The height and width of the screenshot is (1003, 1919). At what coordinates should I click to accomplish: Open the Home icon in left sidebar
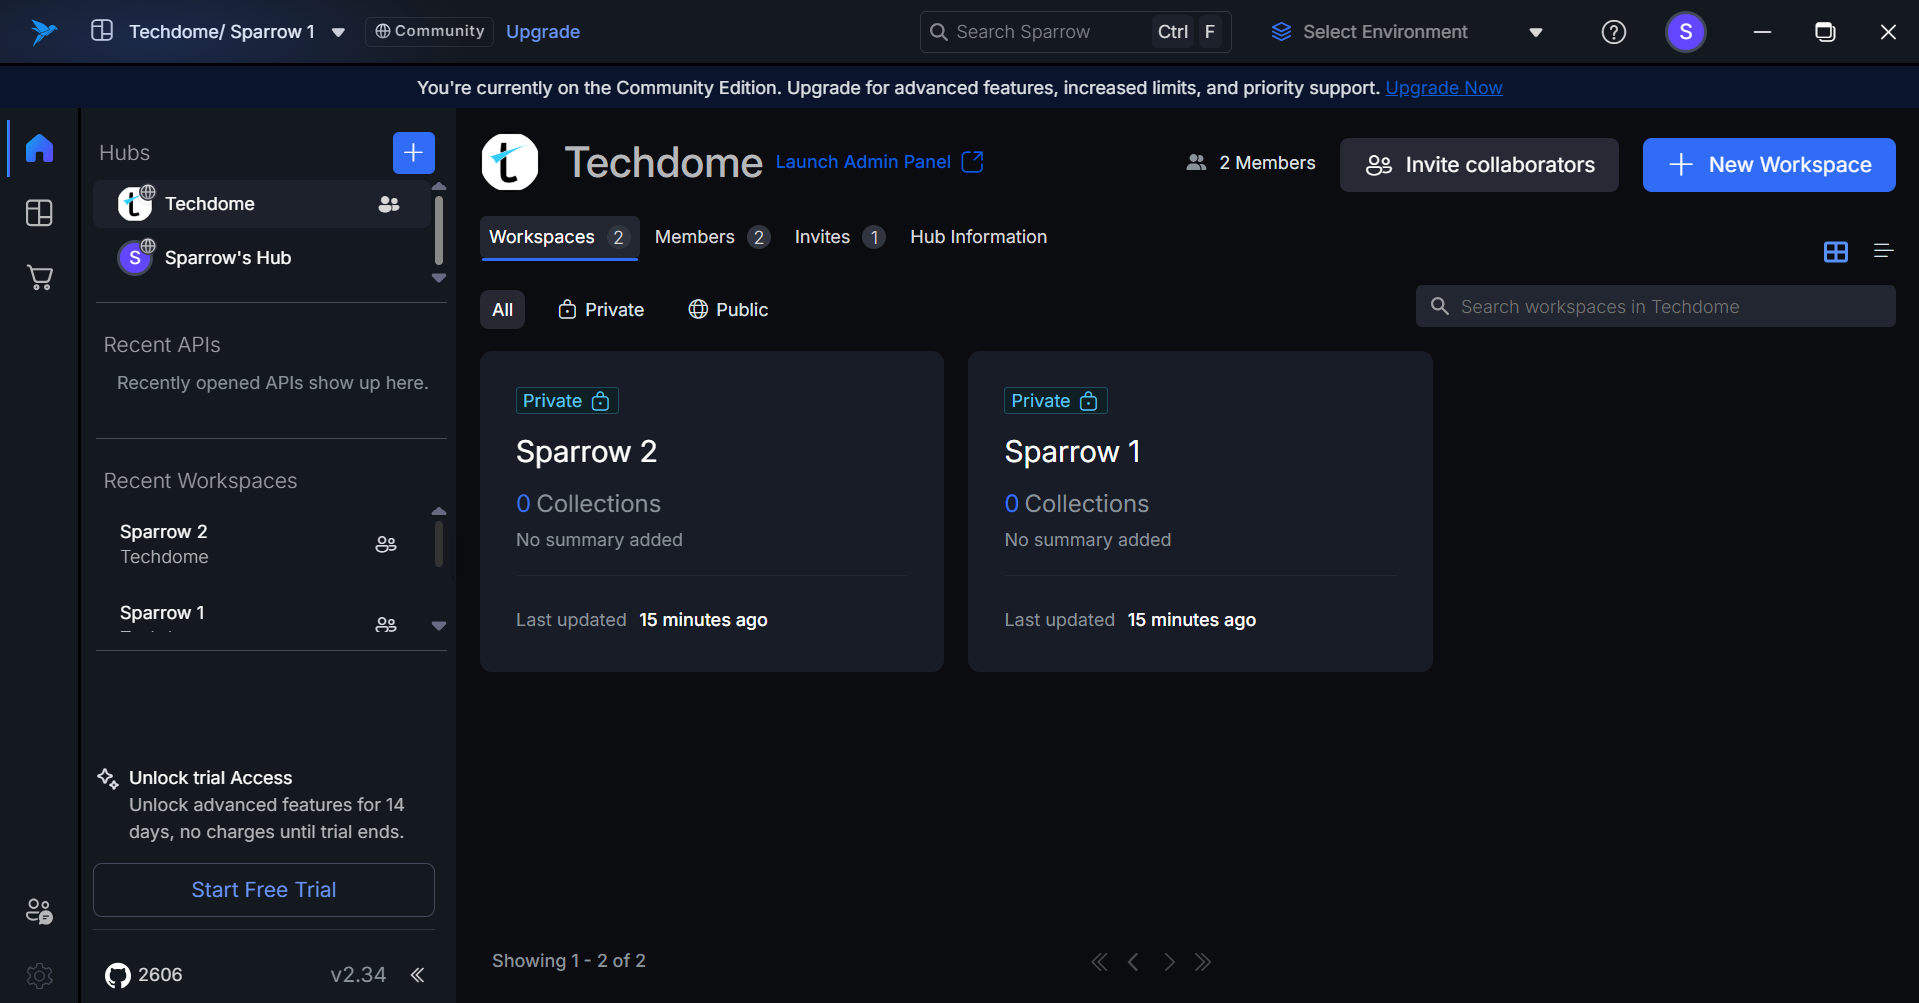coord(39,148)
